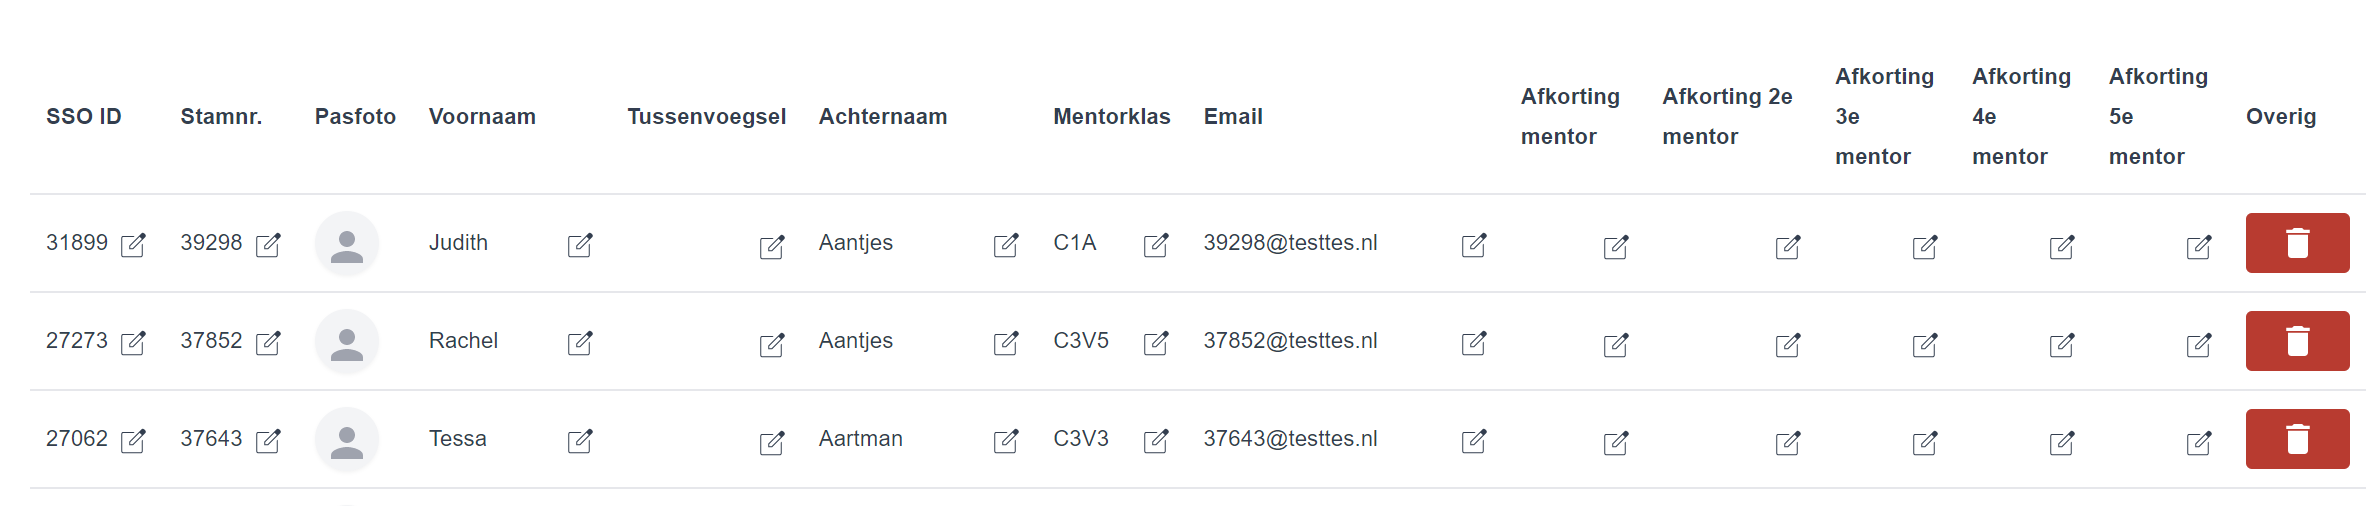Edit Afkorting 4e mentor in Rachel's row

click(2062, 345)
